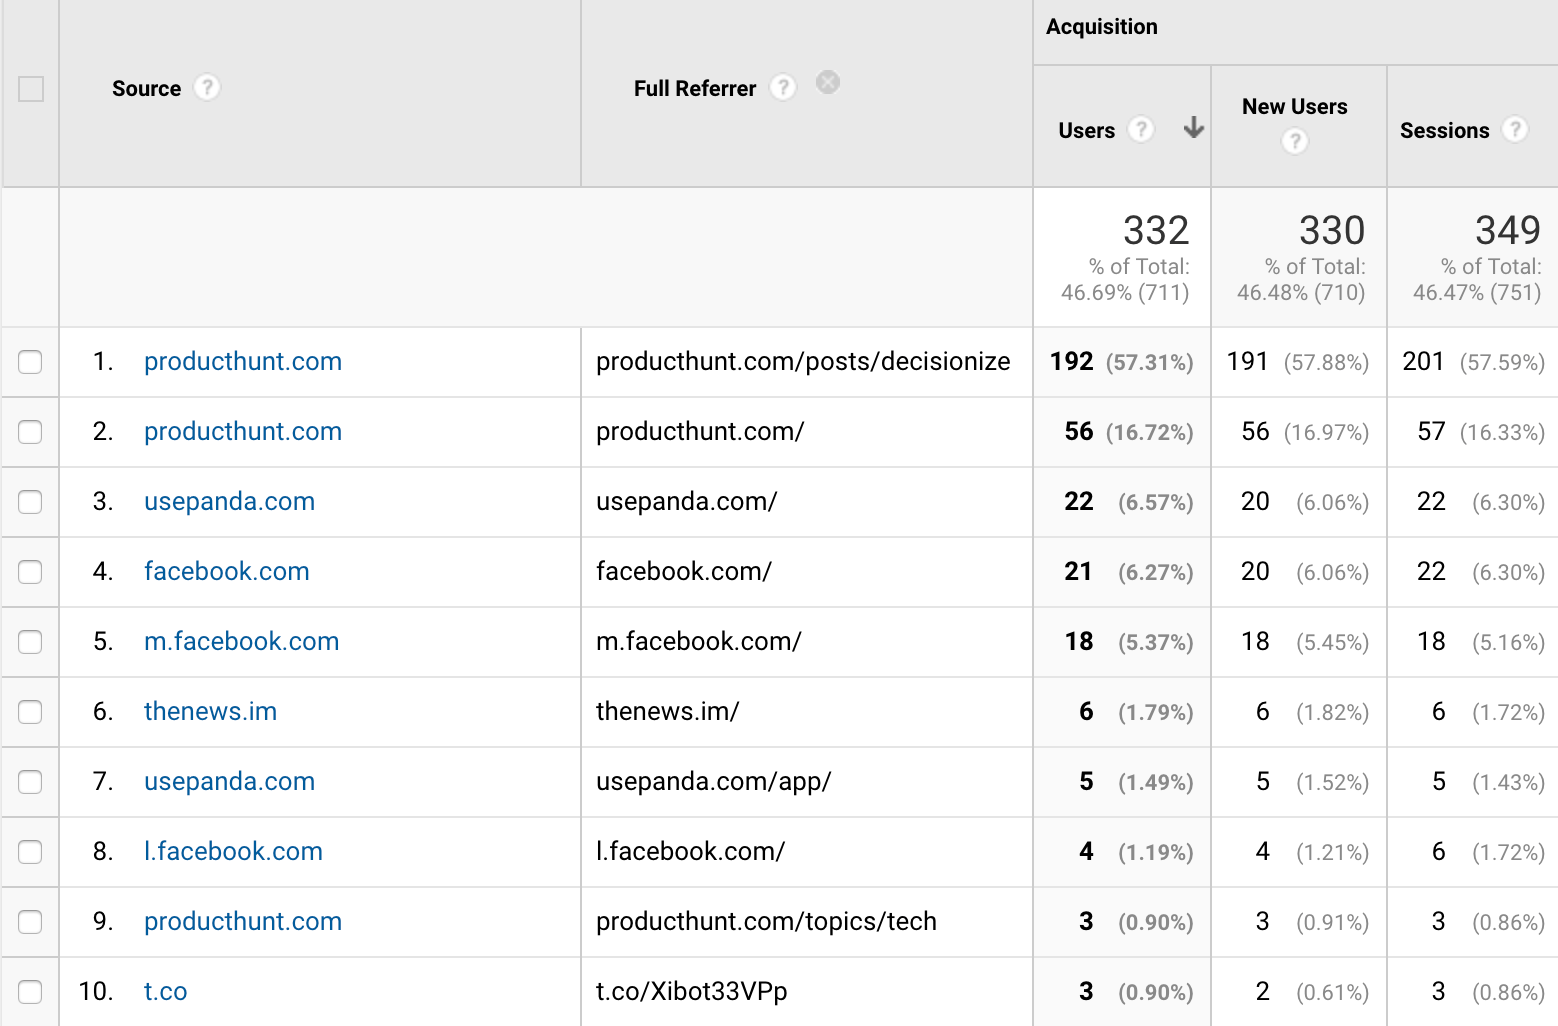Check row 4 facebook.com checkbox
Screen dimensions: 1558x1026
(30, 572)
